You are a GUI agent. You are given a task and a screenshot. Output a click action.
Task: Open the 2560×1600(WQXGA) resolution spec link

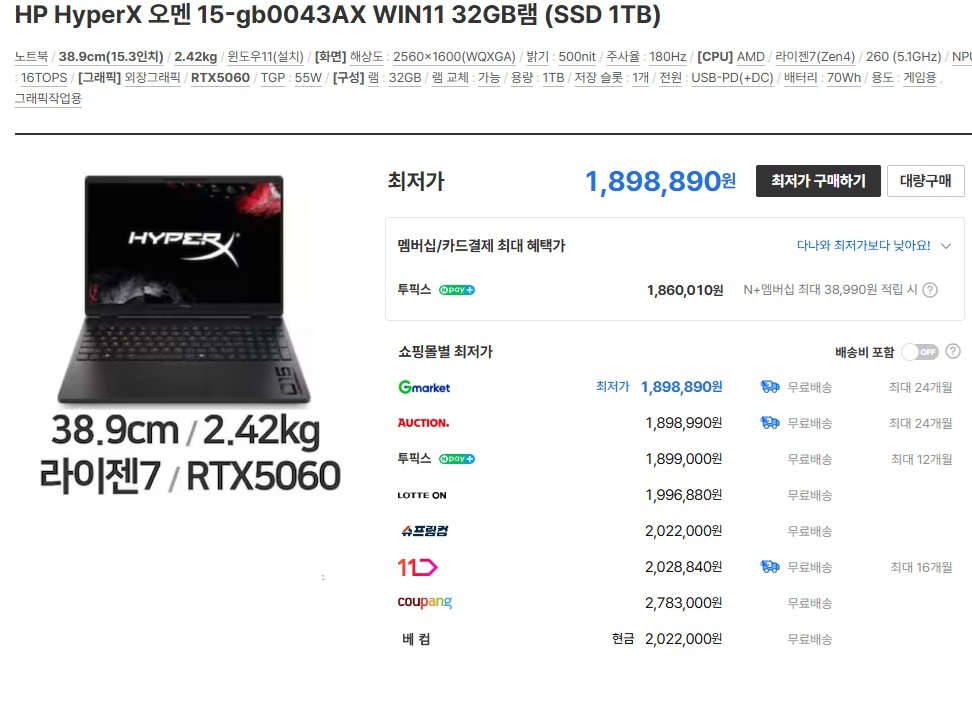454,56
